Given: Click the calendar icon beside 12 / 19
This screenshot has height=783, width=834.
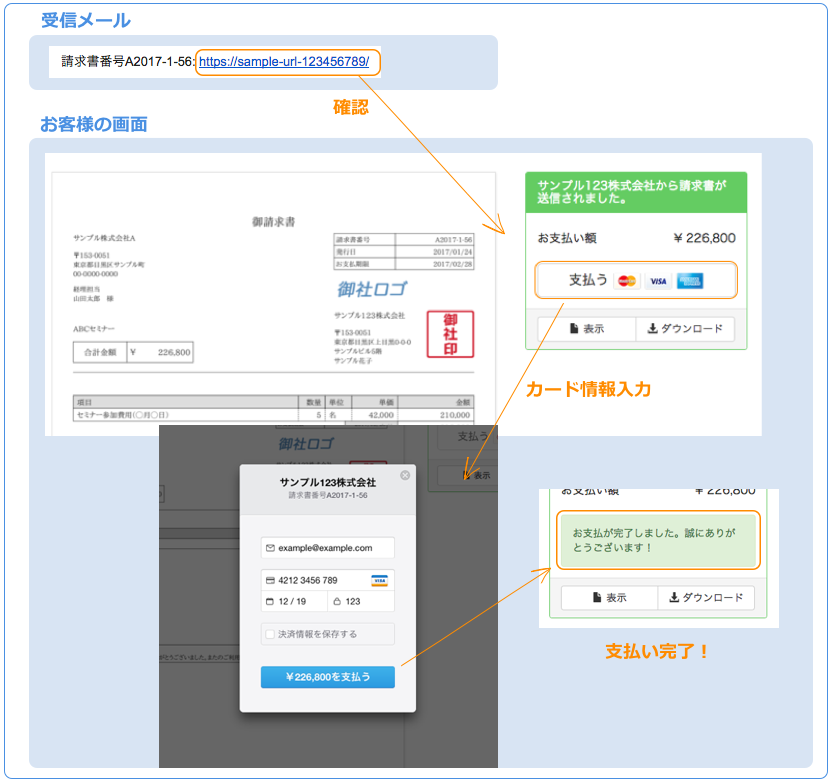Looking at the screenshot, I should 270,602.
